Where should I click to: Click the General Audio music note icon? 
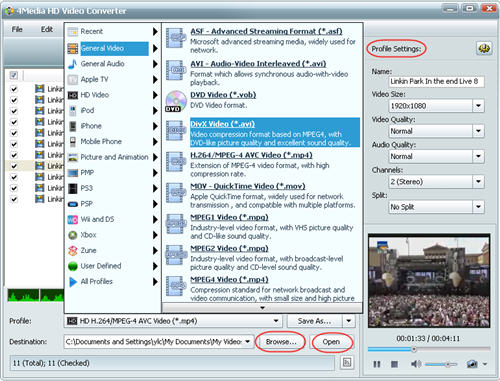point(72,64)
